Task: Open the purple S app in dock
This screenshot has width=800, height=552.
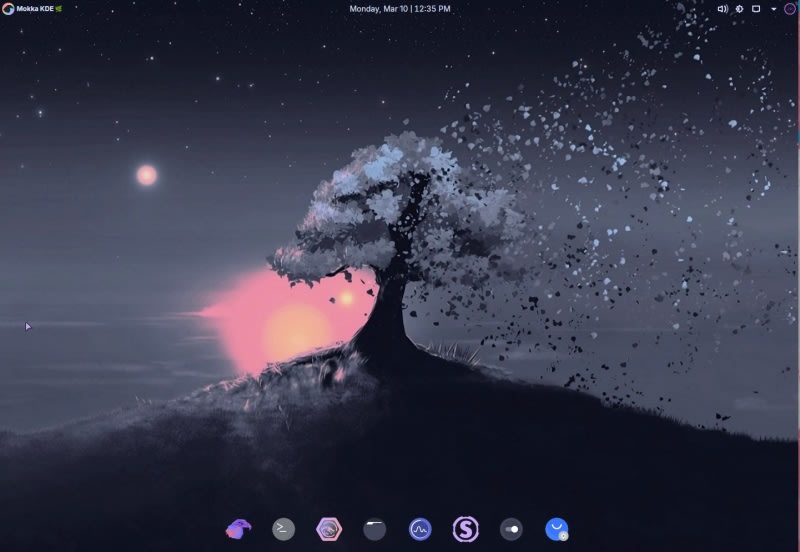Action: [465, 529]
